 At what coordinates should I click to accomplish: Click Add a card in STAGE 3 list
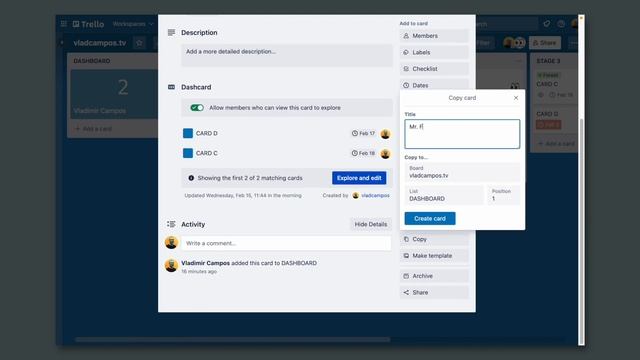pyautogui.click(x=556, y=144)
